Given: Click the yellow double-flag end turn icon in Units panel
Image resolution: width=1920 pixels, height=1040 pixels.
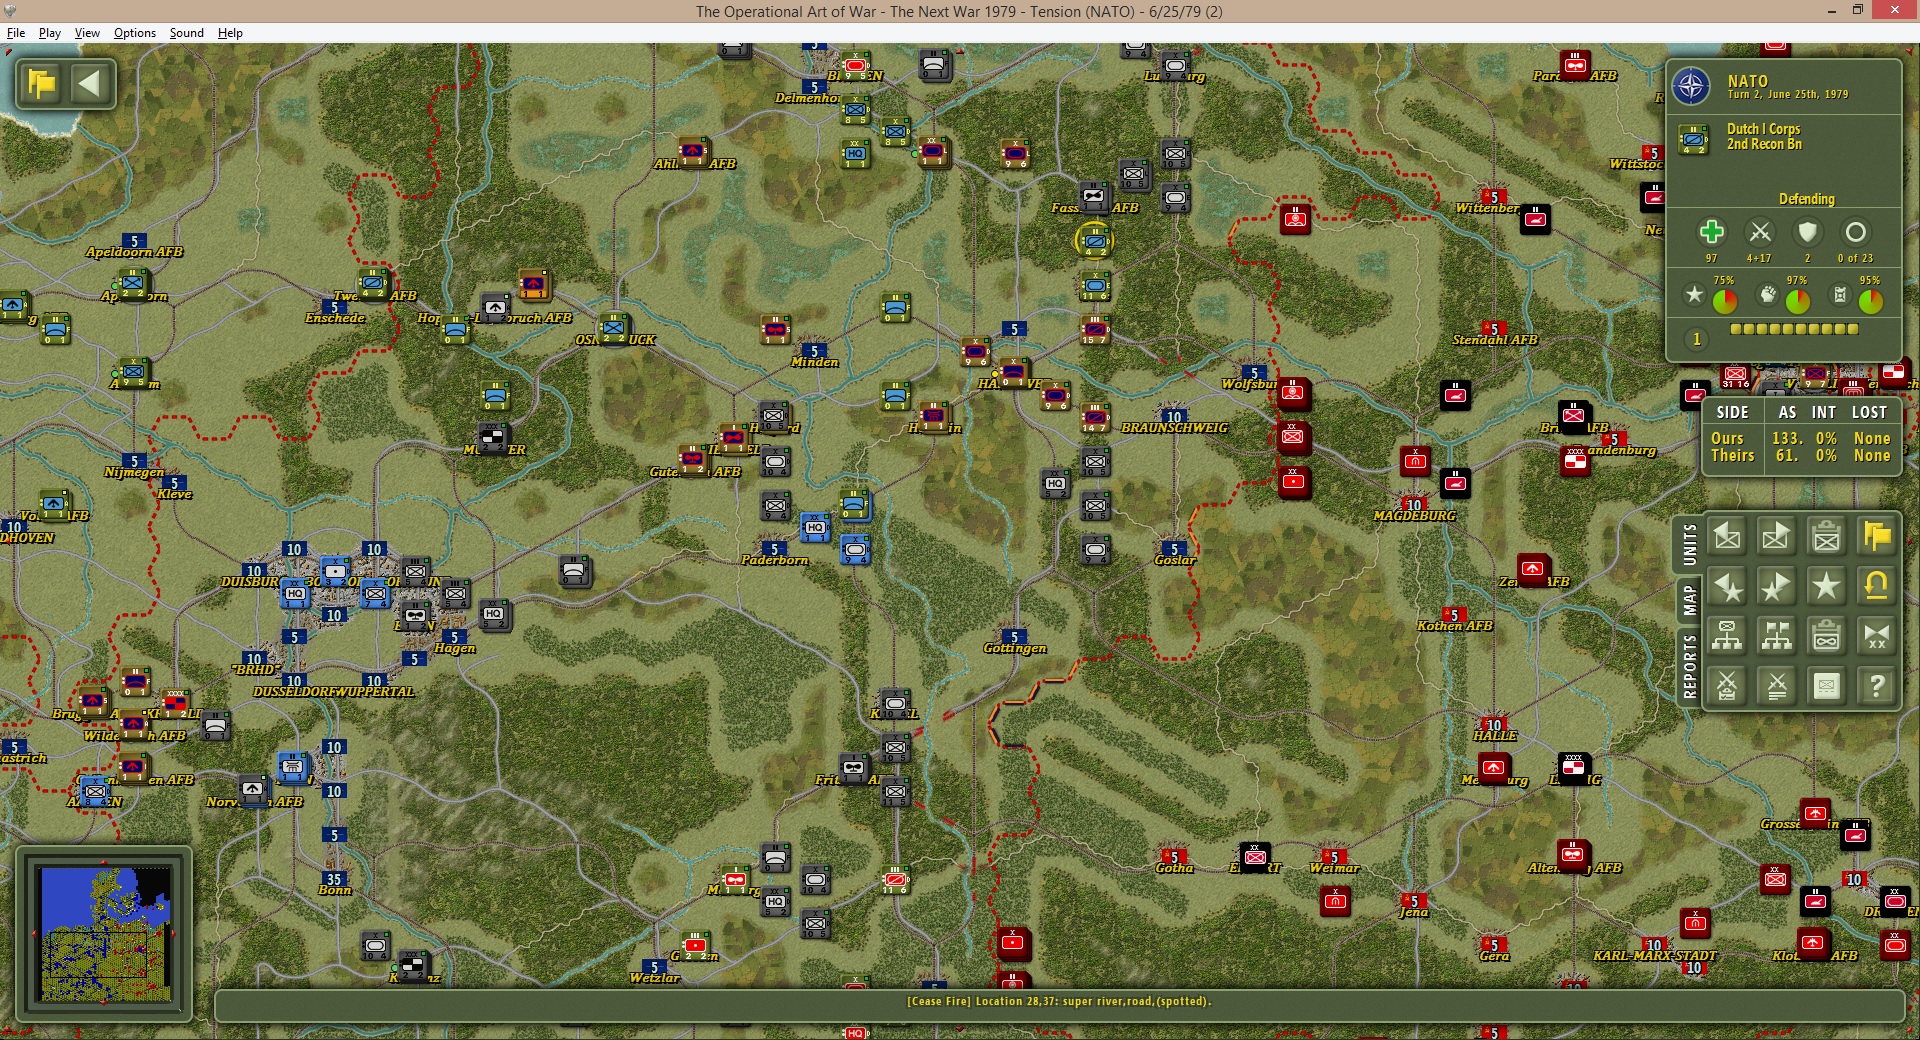Looking at the screenshot, I should (1877, 537).
